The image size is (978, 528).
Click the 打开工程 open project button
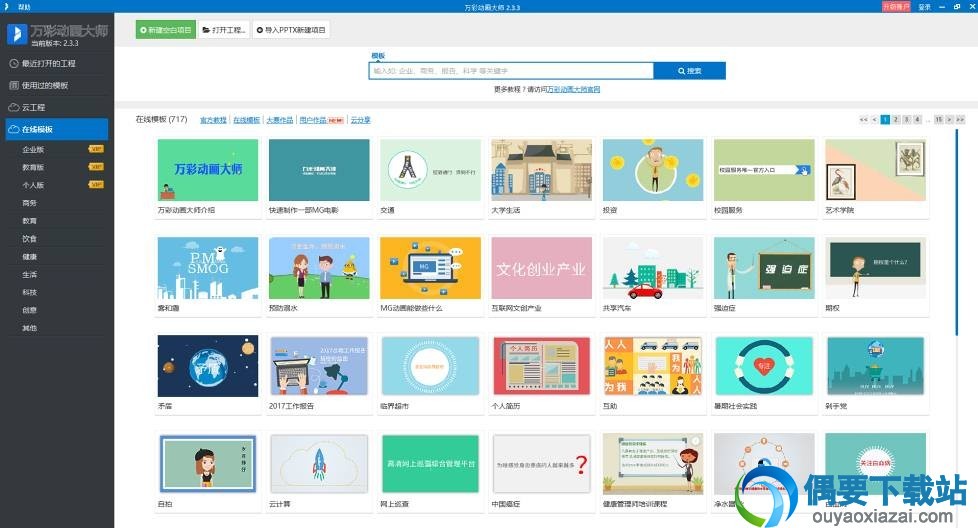224,29
